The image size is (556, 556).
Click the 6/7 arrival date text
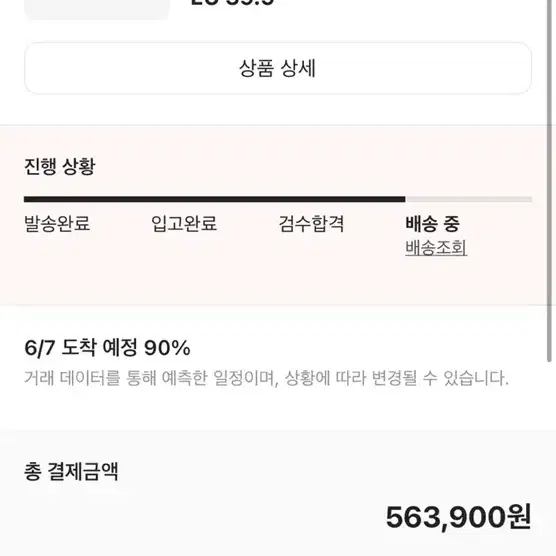pyautogui.click(x=39, y=348)
